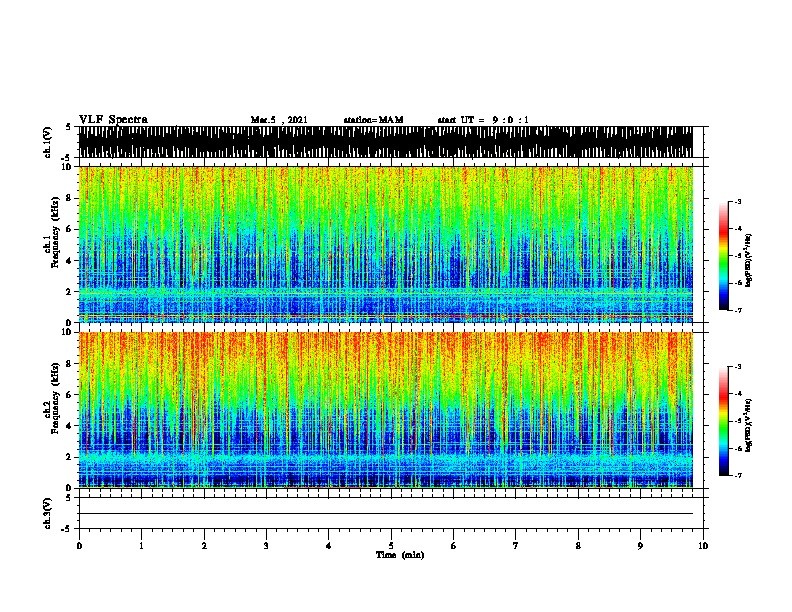Click the ch.1 color bar log(PSD) label
Screen dimensions: 792x612
click(748, 260)
